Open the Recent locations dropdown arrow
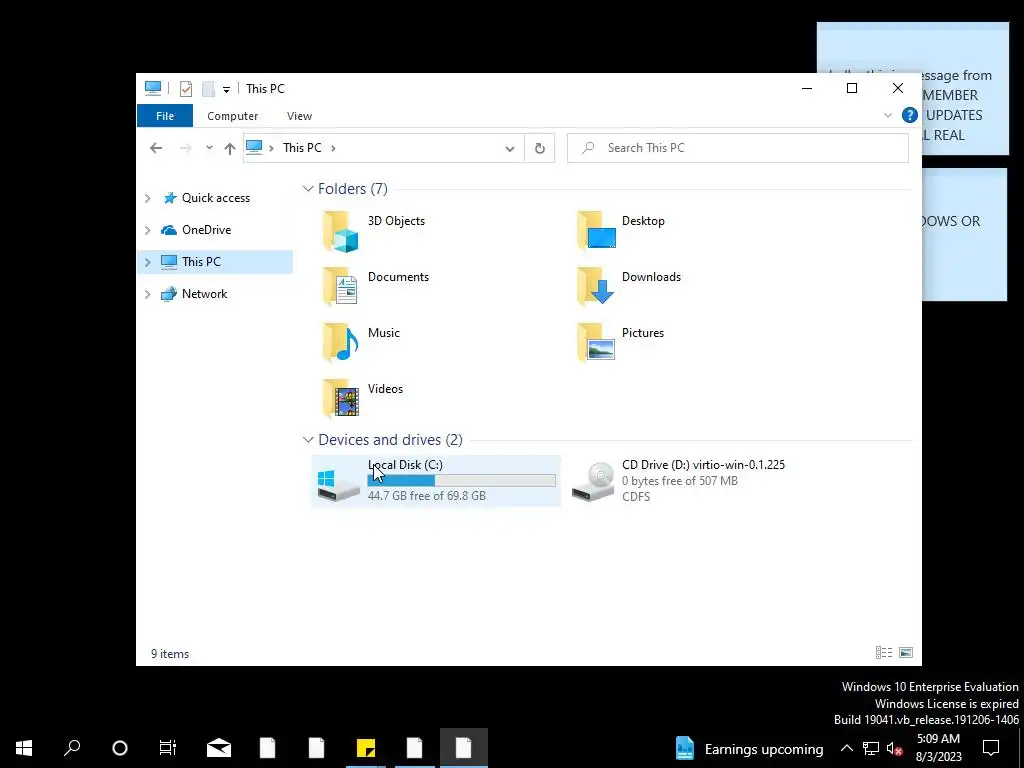This screenshot has height=768, width=1024. (209, 148)
